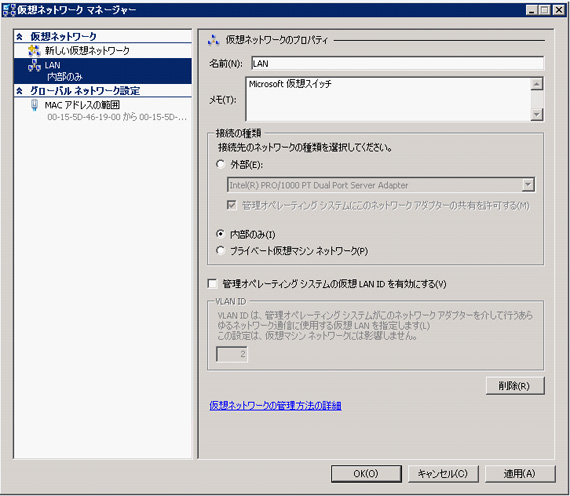The image size is (570, 496).
Task: Click the 名前(N) name input field
Action: [x=397, y=64]
